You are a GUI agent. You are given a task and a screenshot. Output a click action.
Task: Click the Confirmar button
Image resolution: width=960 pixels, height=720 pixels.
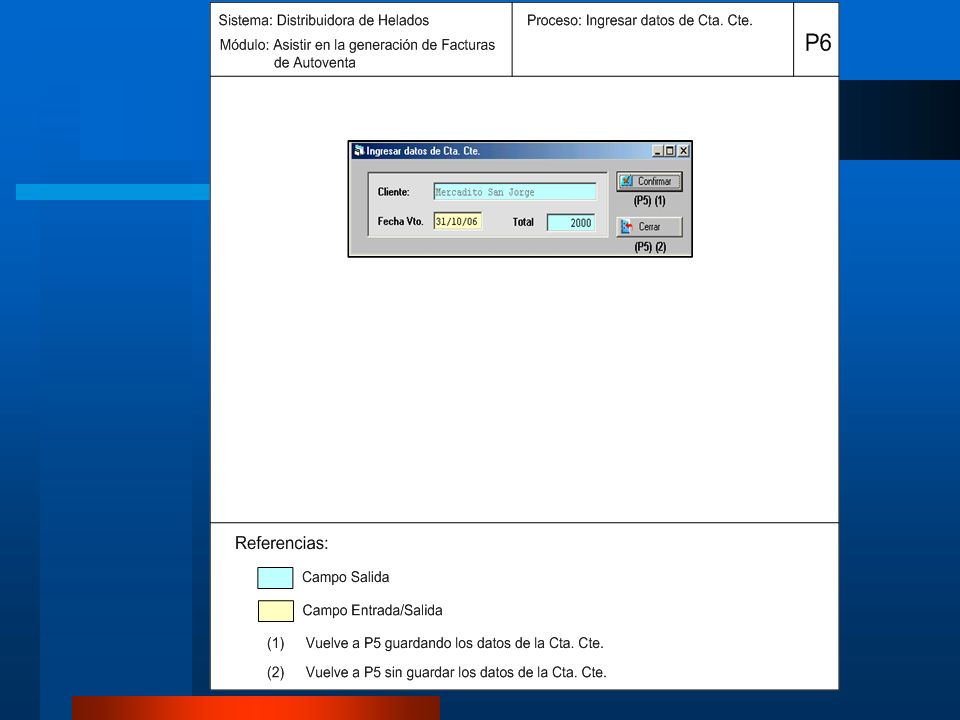point(649,181)
